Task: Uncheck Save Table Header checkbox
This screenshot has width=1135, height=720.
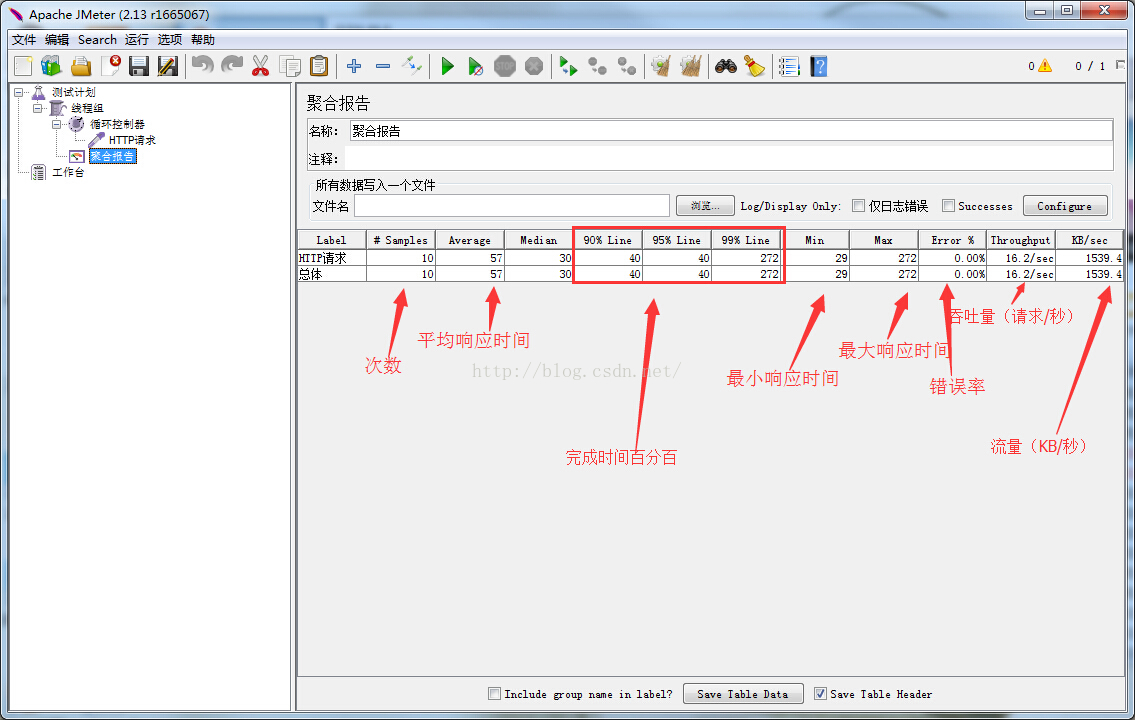Action: tap(820, 693)
